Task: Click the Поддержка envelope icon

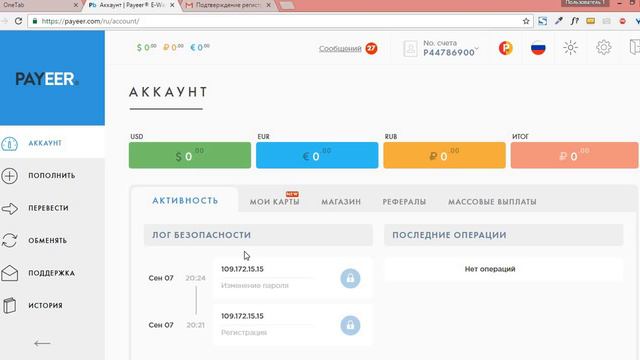Action: (x=9, y=273)
